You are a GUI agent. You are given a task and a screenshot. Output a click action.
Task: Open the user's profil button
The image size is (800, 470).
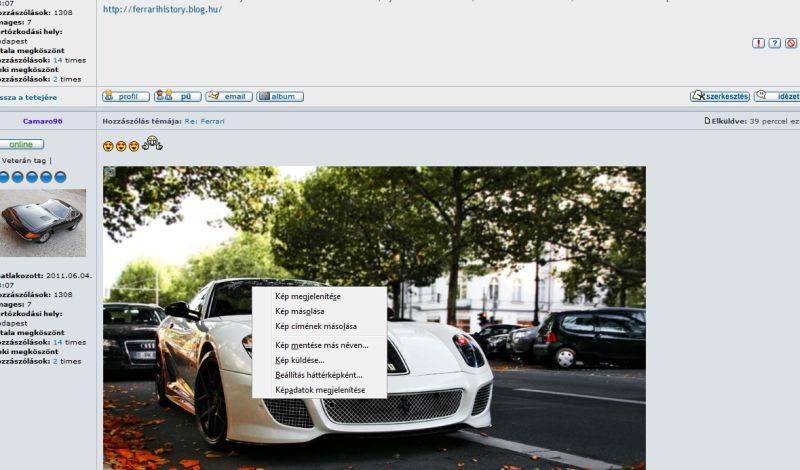pos(126,97)
